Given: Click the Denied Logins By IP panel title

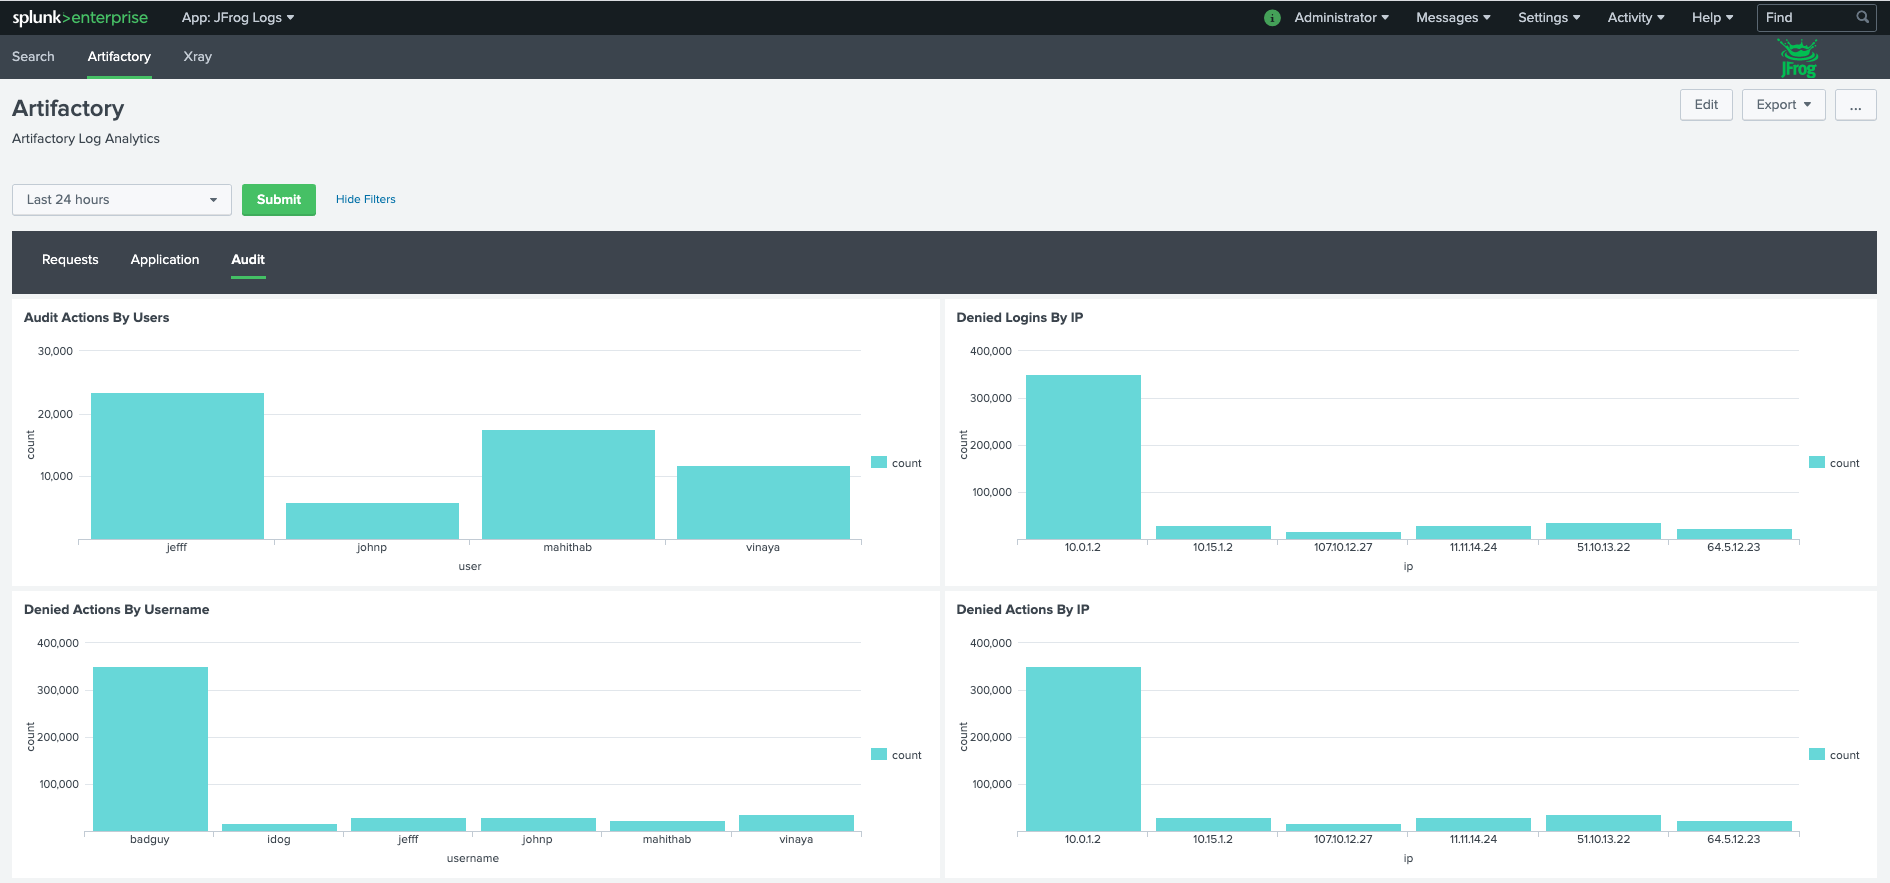Looking at the screenshot, I should tap(1020, 318).
